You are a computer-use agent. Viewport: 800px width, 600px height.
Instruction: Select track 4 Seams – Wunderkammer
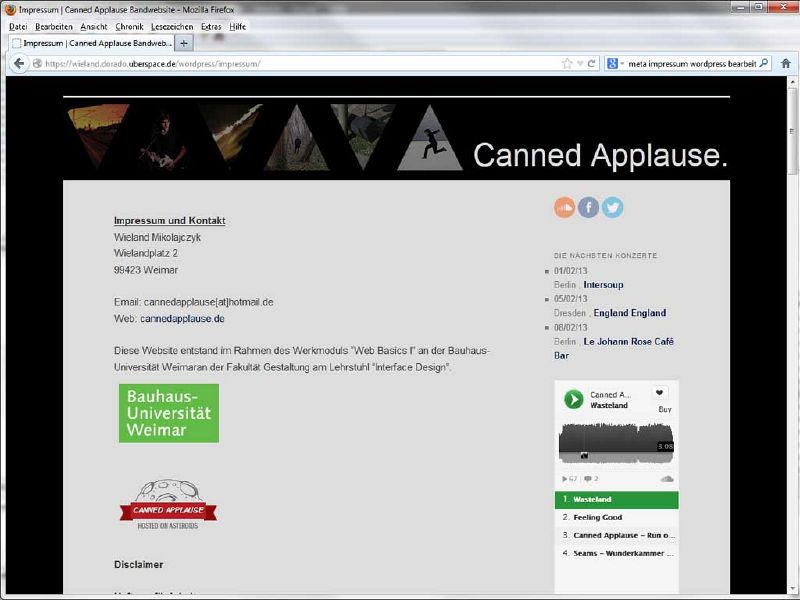(x=616, y=553)
